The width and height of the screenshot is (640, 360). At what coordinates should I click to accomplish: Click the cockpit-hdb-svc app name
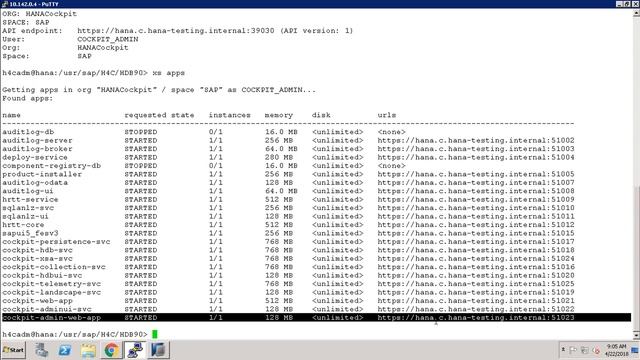pos(37,250)
